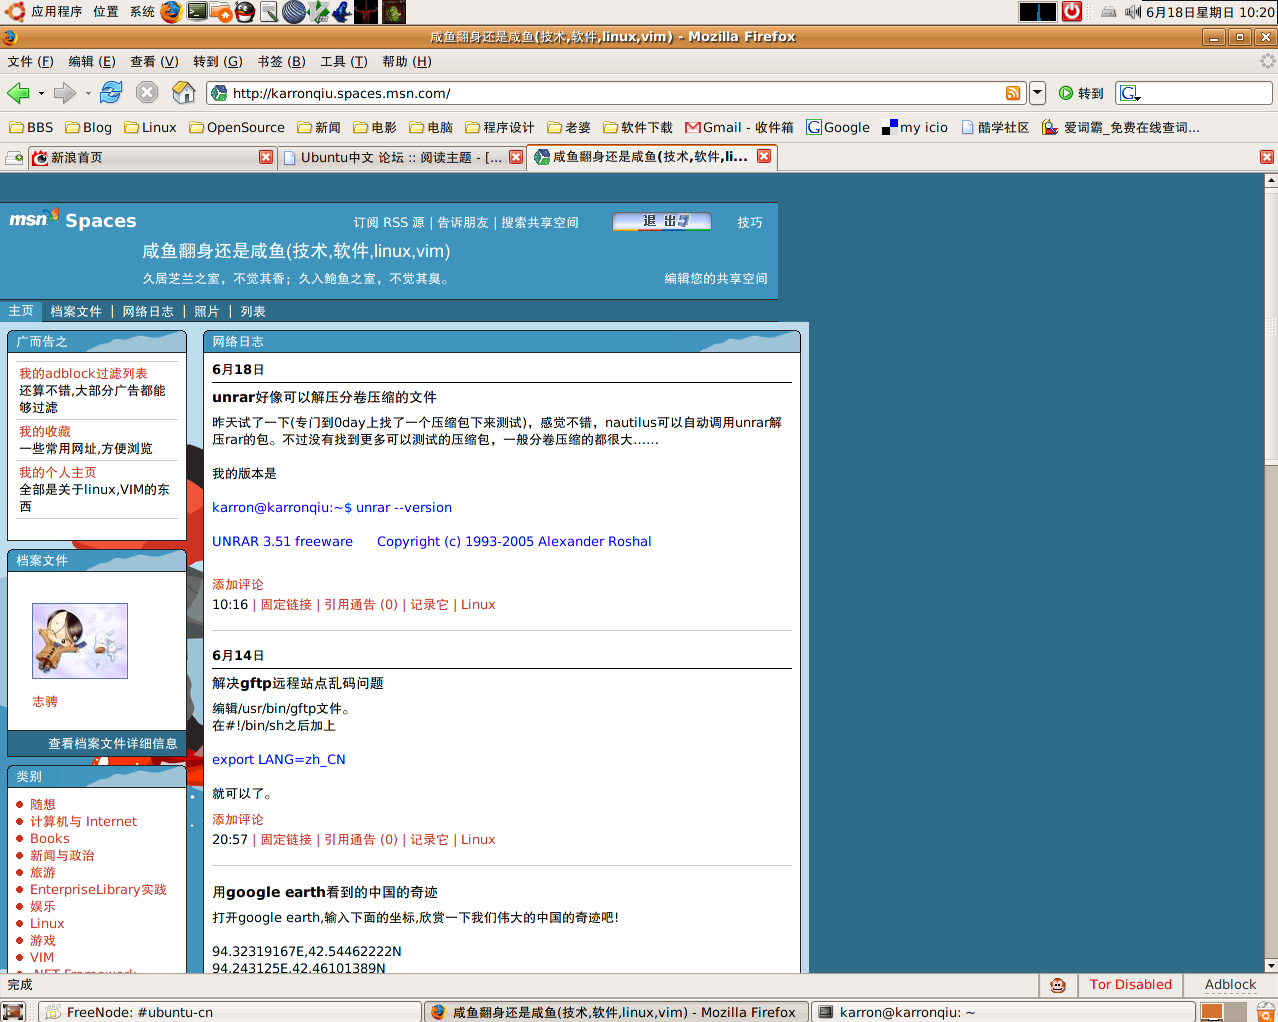This screenshot has width=1278, height=1022.
Task: Go to the Firefox home page
Action: [184, 93]
